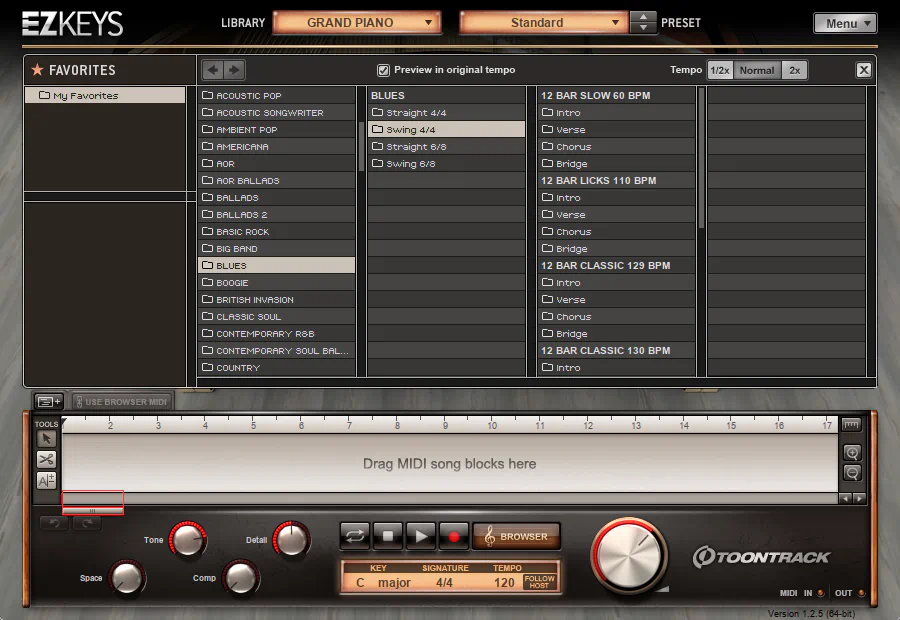
Task: Open Intro under 12 BAR SLOW 60 BPM
Action: [616, 113]
